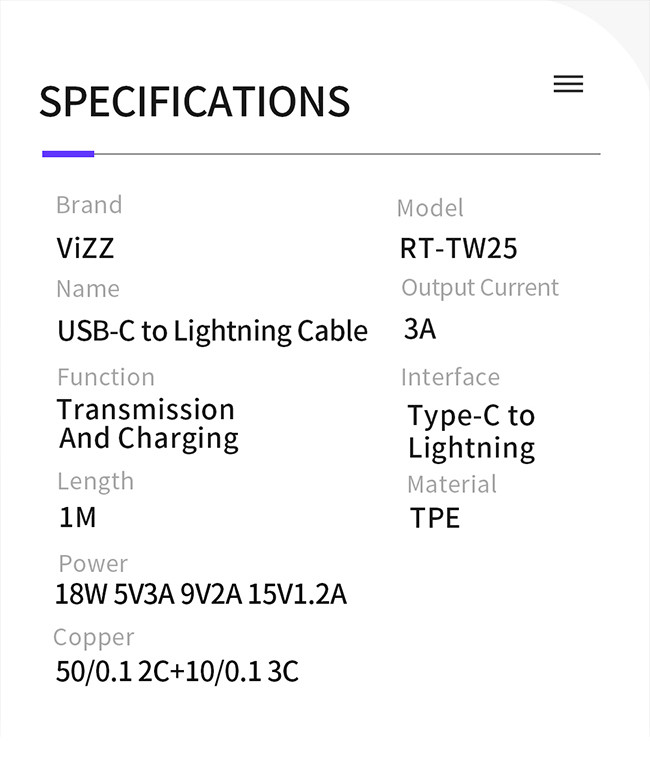Select the Brand label
The width and height of the screenshot is (650, 770).
point(89,205)
